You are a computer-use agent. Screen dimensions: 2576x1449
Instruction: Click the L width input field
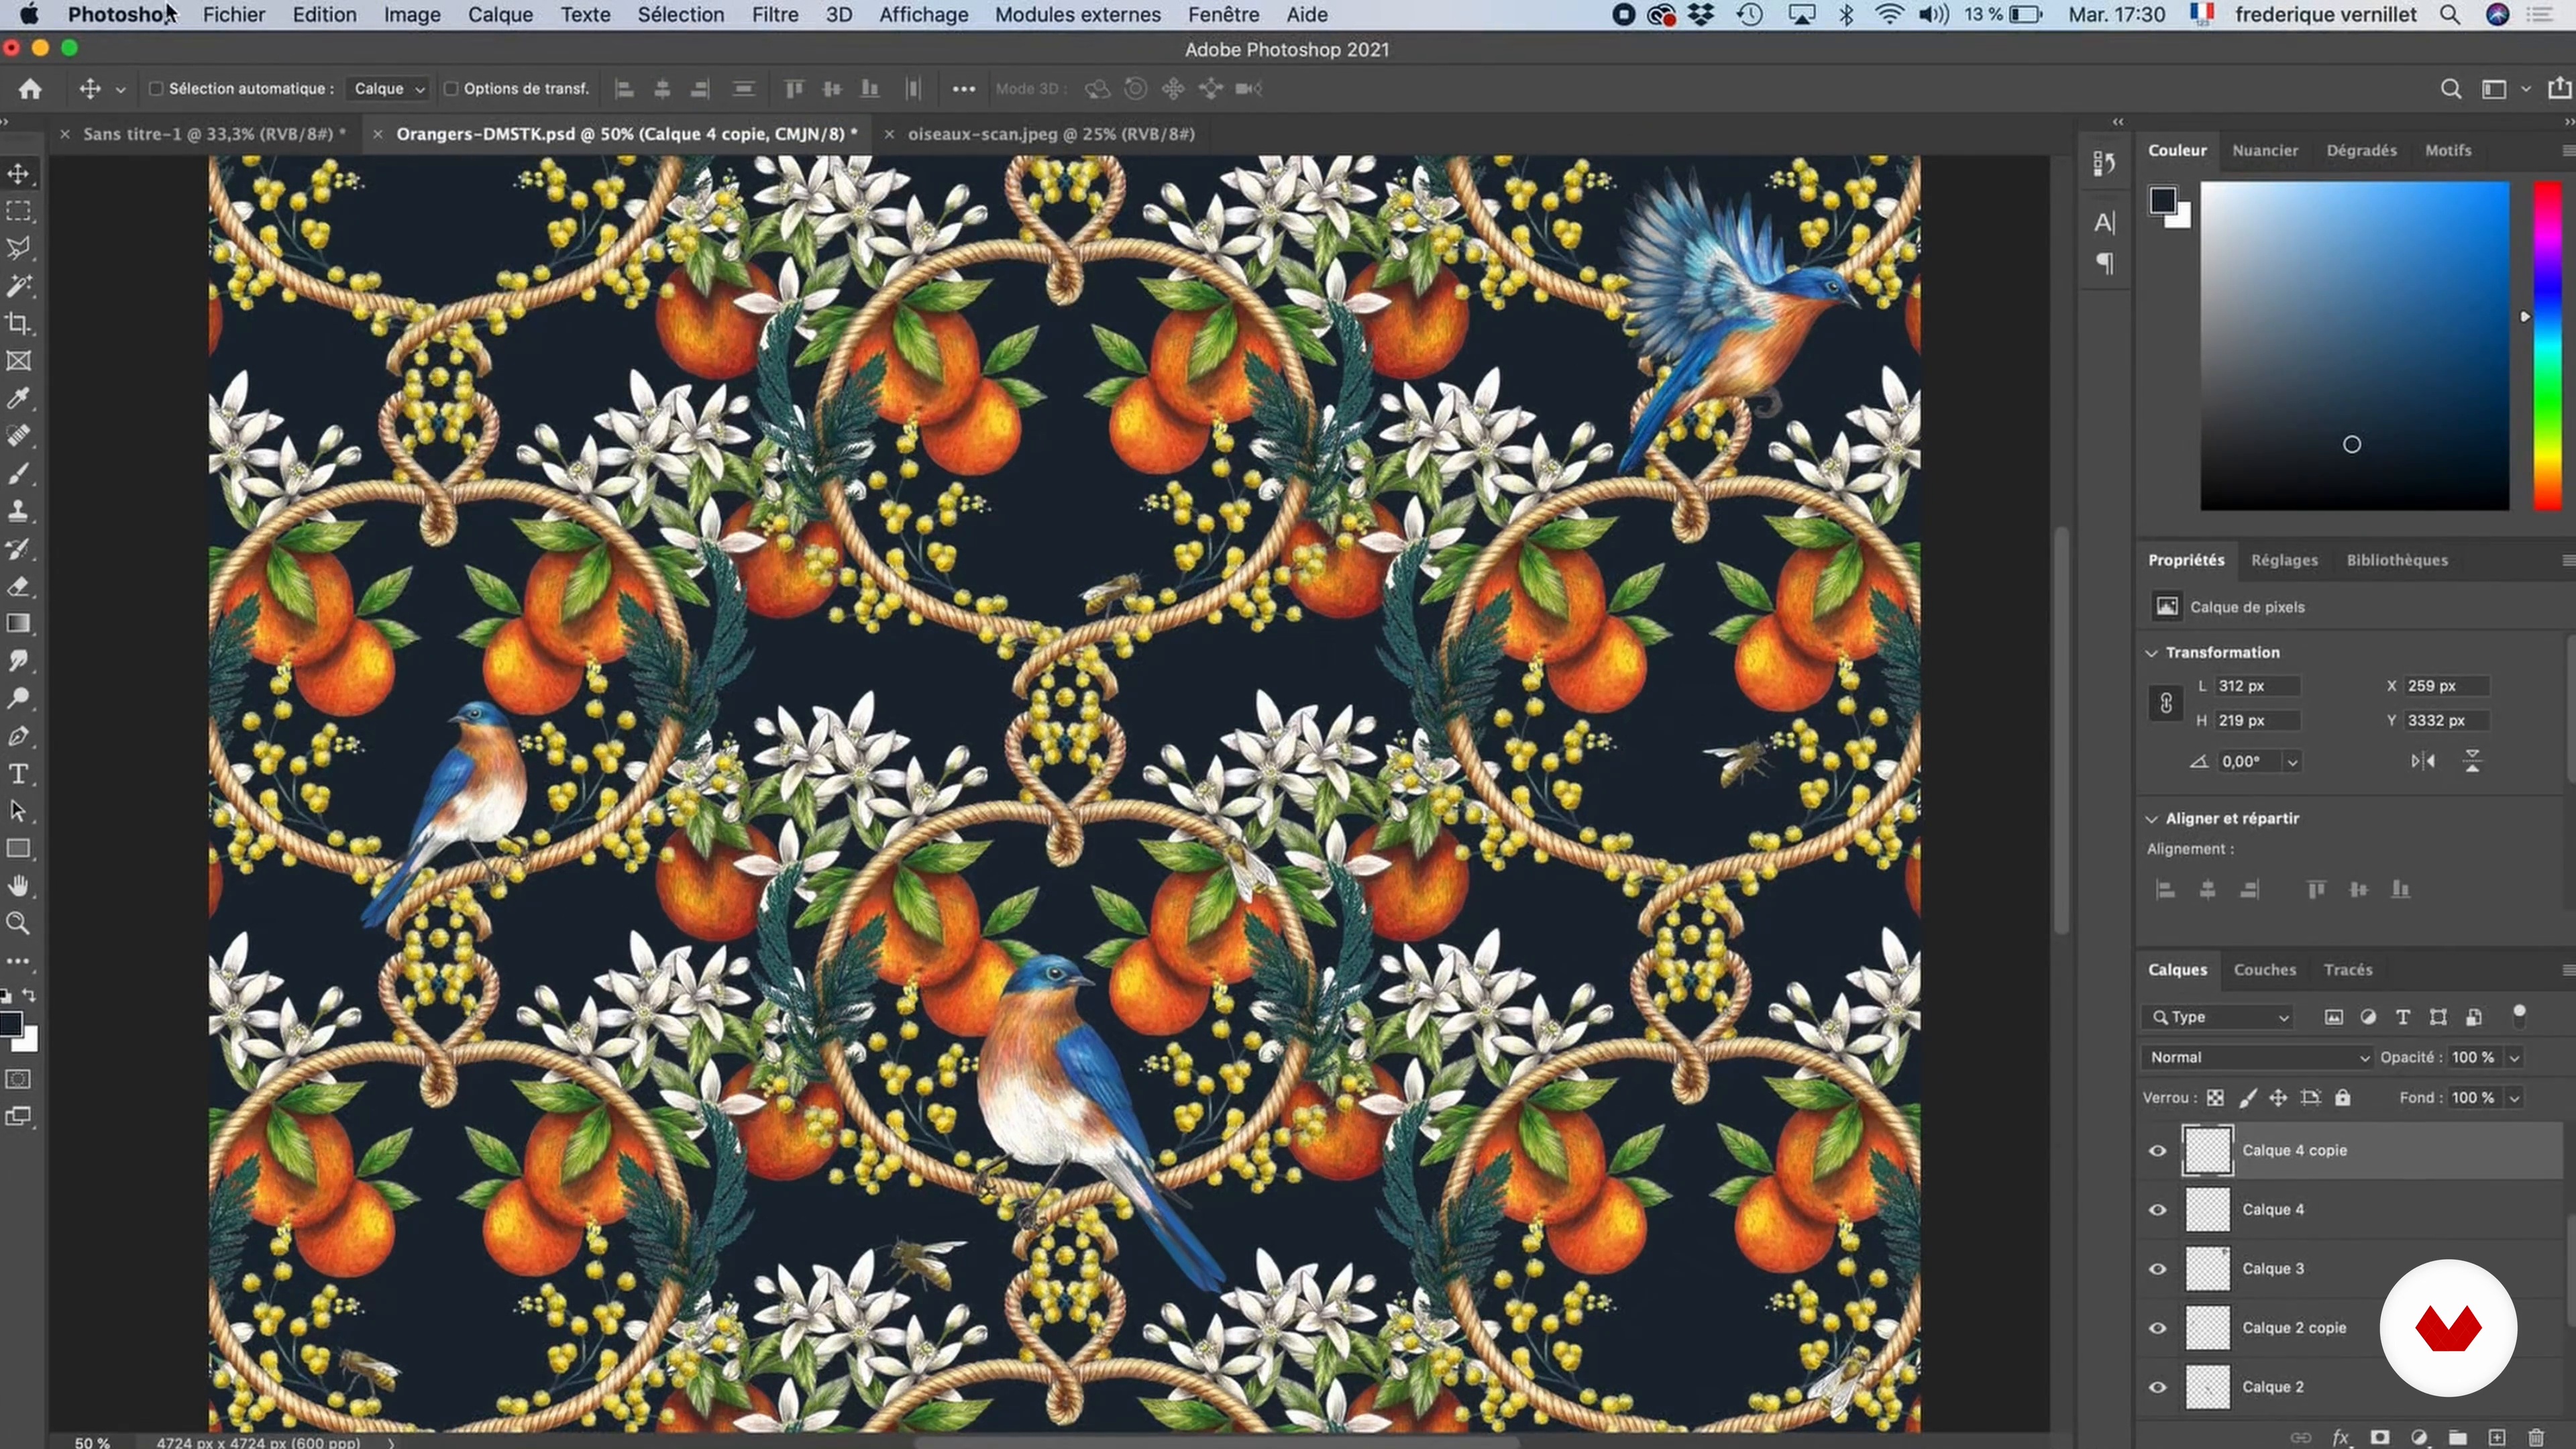tap(2257, 685)
